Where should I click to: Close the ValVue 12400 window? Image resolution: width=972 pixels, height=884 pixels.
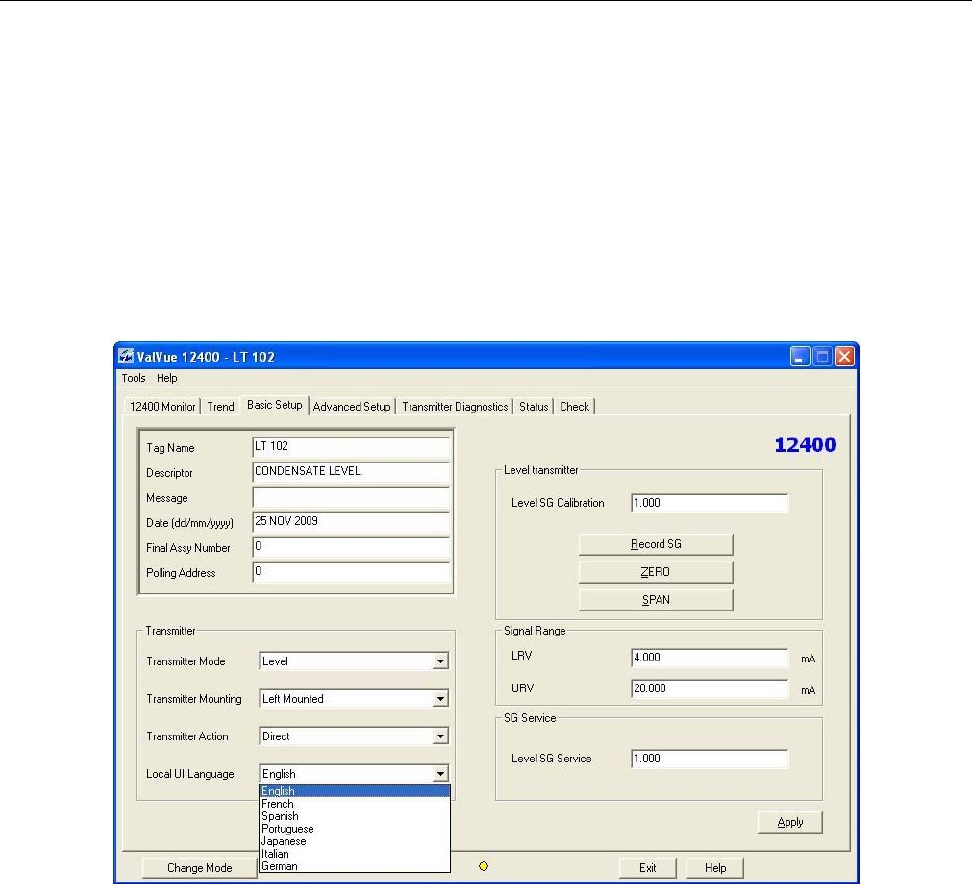coord(844,356)
